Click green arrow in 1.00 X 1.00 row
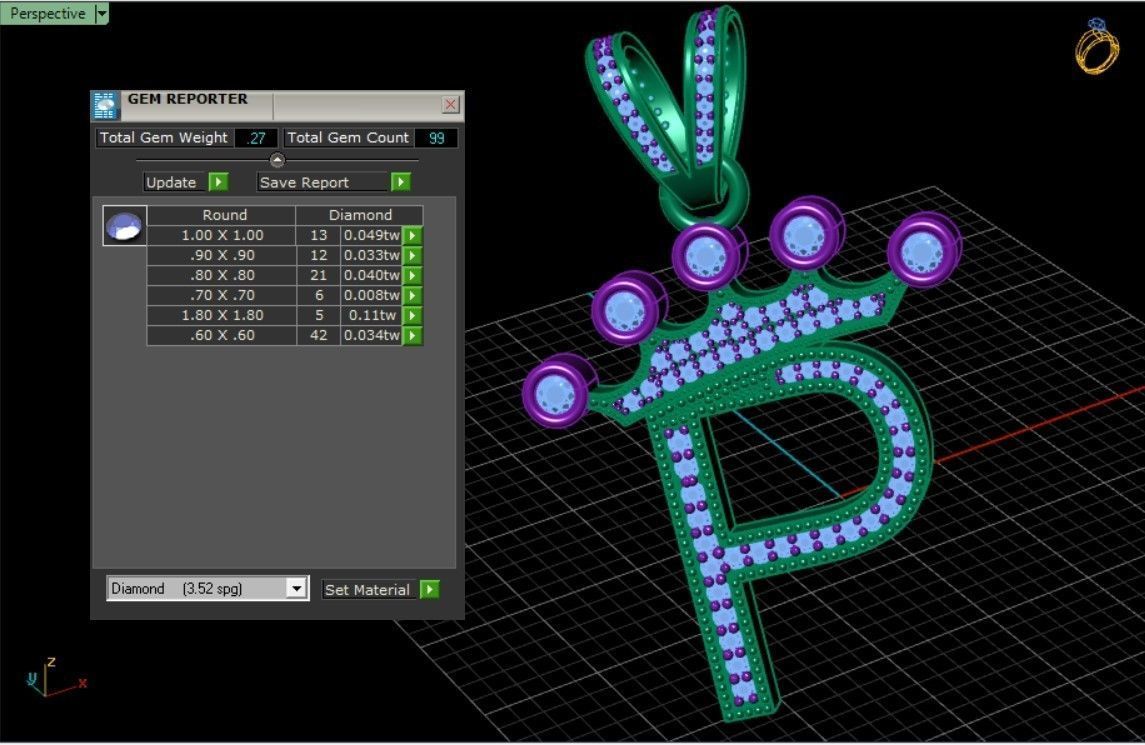 [x=413, y=235]
